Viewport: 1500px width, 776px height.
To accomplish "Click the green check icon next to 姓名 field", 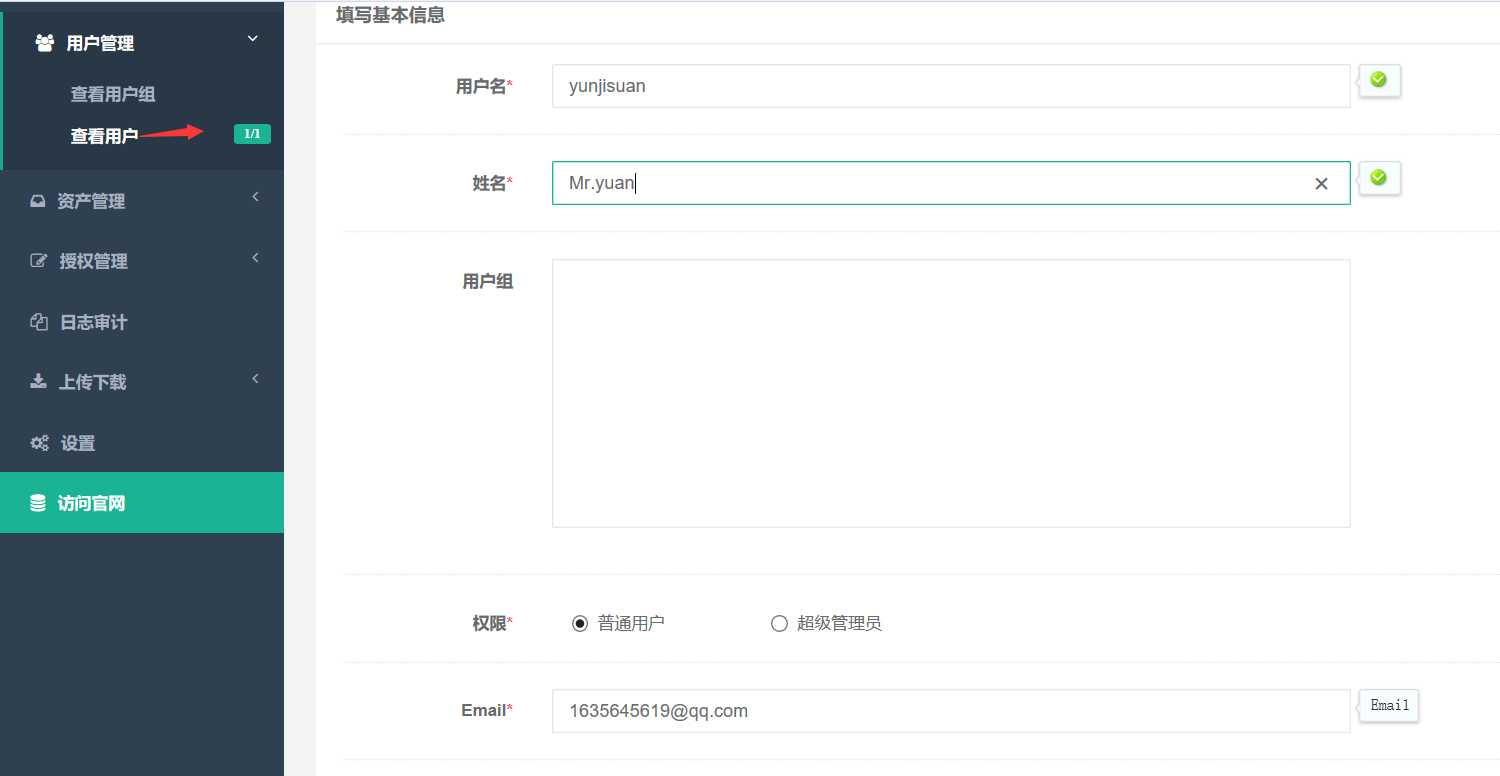I will click(1378, 177).
